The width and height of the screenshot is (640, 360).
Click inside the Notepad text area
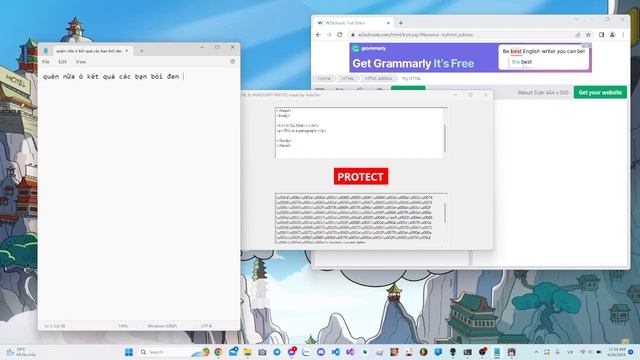pyautogui.click(x=139, y=196)
